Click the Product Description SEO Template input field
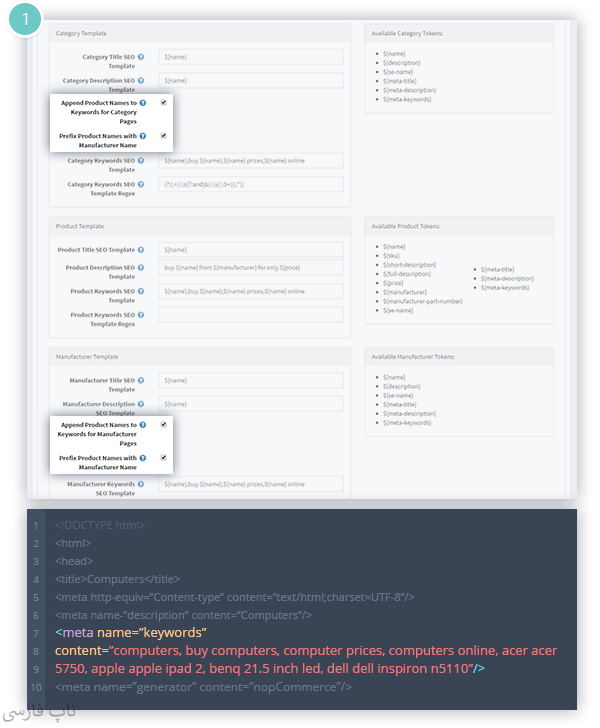600x728 pixels. pos(250,268)
